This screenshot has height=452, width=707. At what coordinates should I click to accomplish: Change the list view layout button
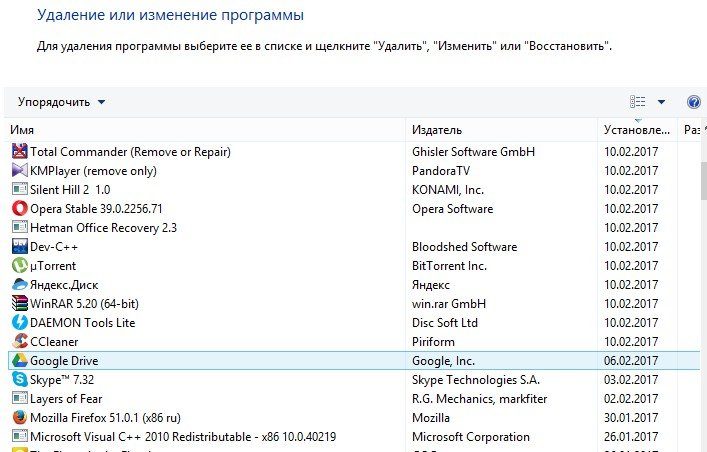pyautogui.click(x=638, y=102)
